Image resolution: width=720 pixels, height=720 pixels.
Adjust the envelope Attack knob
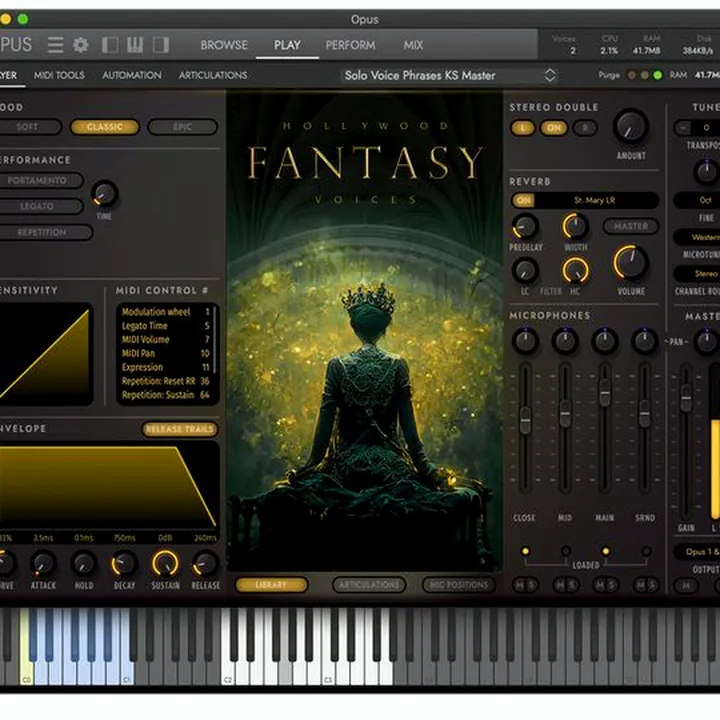coord(43,564)
